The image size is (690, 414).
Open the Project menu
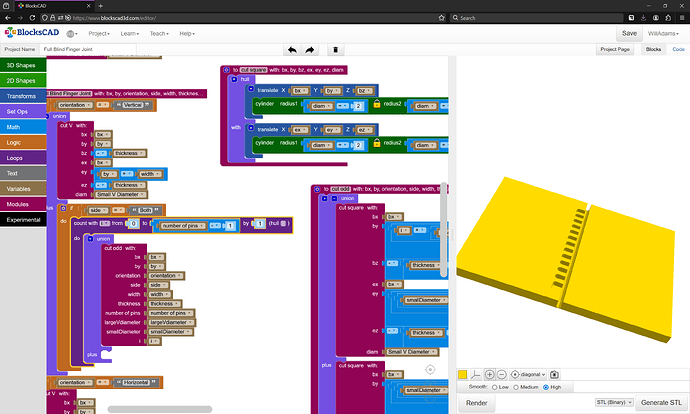click(x=99, y=34)
